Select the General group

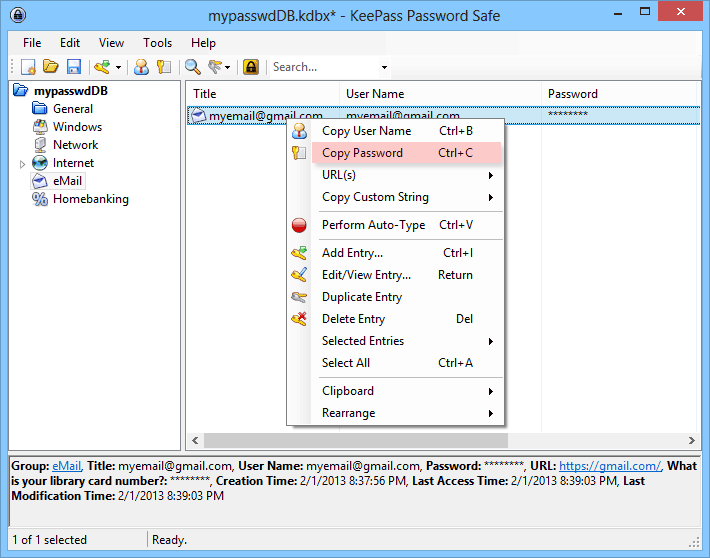coord(73,109)
